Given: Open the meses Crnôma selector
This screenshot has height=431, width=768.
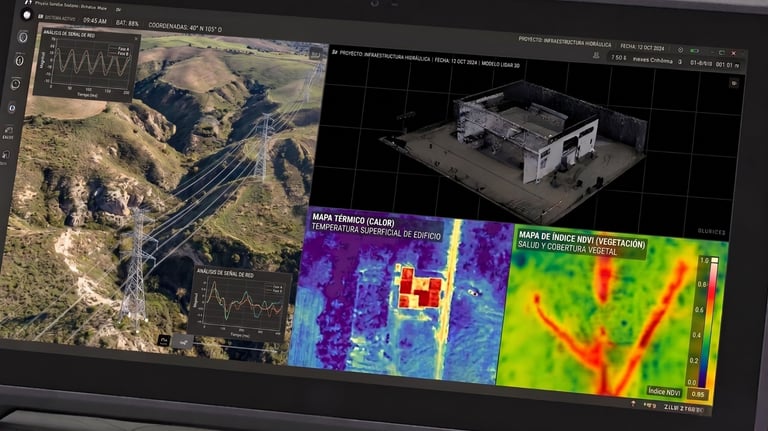Looking at the screenshot, I should click(x=652, y=60).
